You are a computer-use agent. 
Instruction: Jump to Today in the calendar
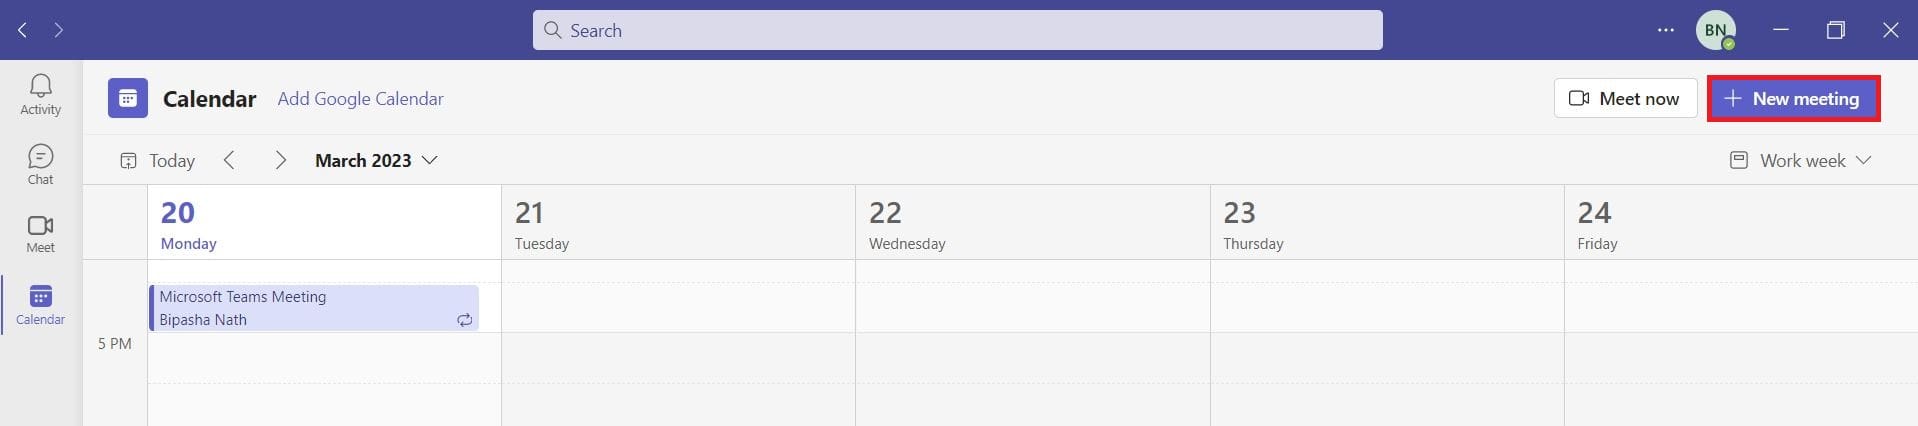(x=158, y=160)
